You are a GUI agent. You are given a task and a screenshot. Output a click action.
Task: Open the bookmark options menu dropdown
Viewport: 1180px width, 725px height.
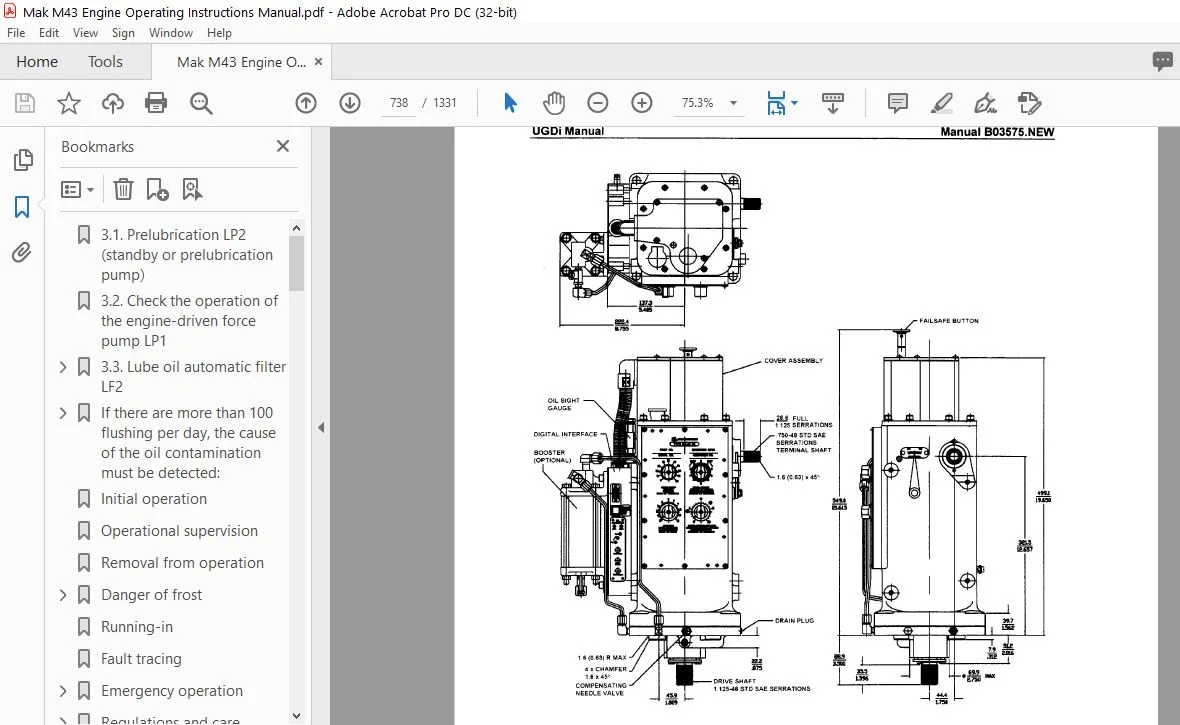(x=77, y=190)
